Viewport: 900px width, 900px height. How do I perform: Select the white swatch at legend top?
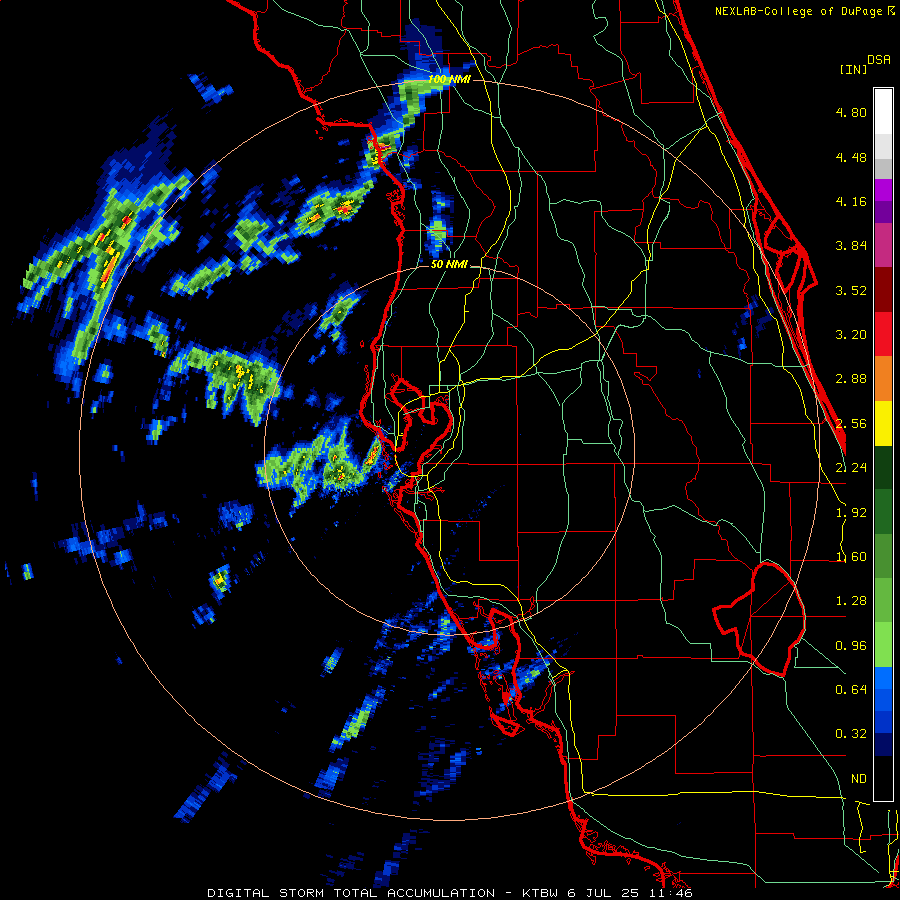pos(883,111)
